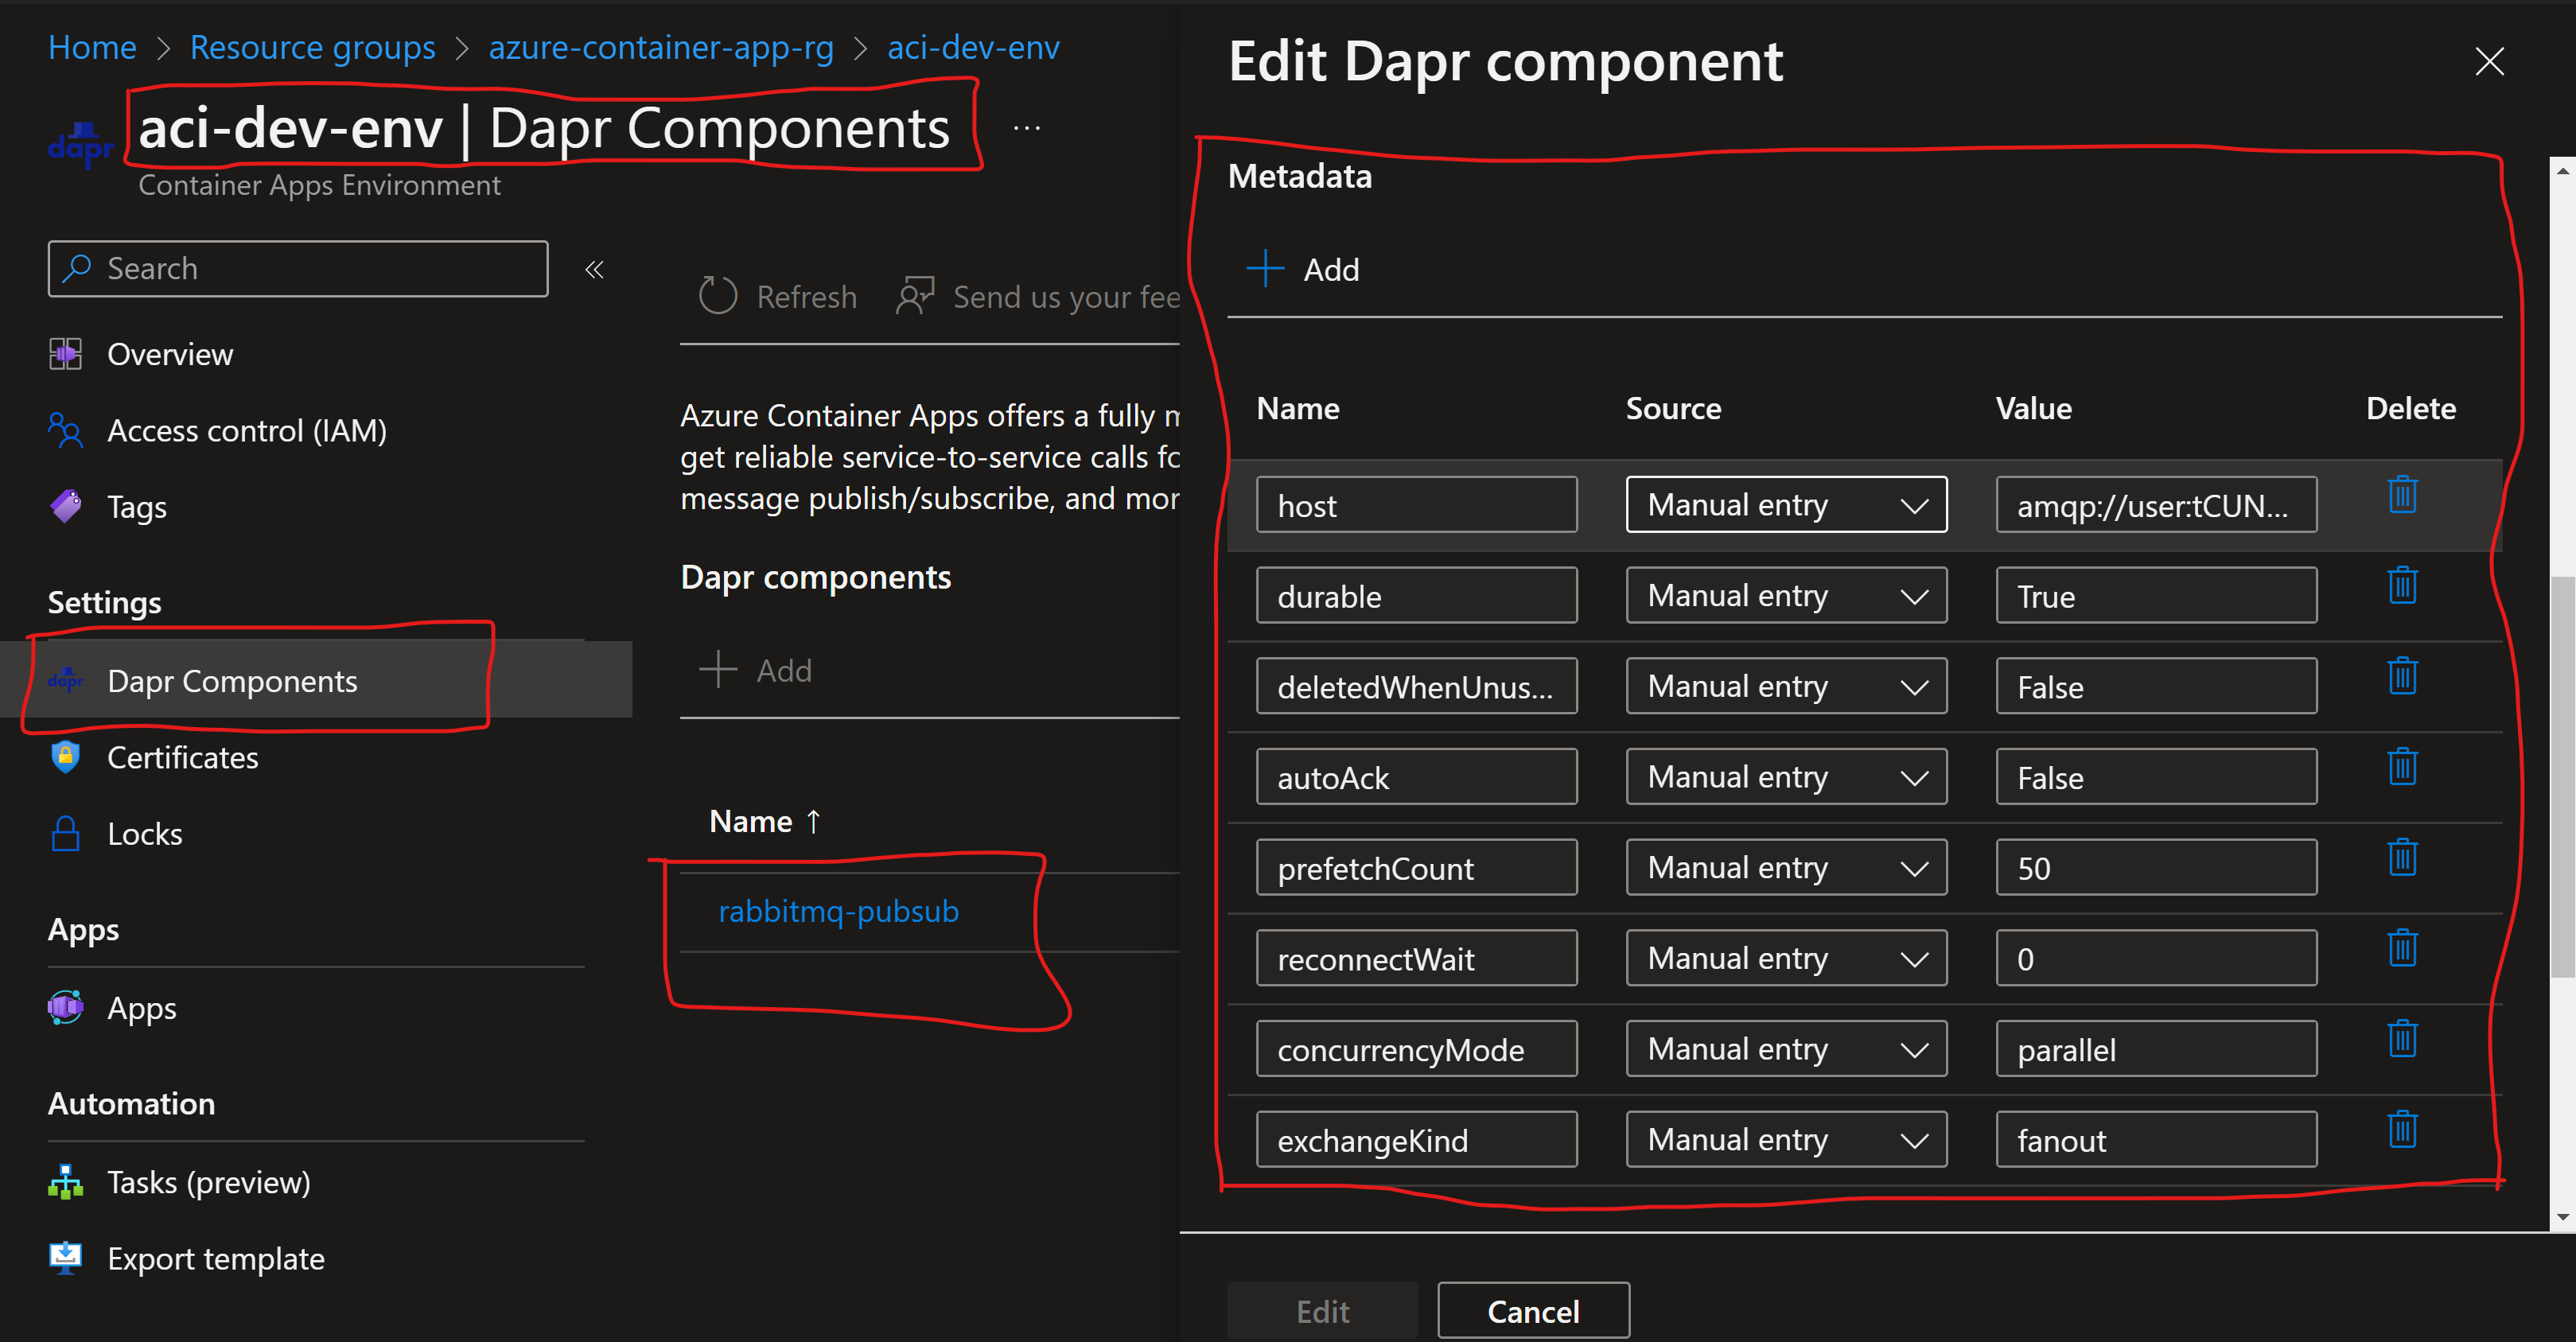Open Tasks (preview) menu item
2576x1342 pixels.
(x=209, y=1182)
